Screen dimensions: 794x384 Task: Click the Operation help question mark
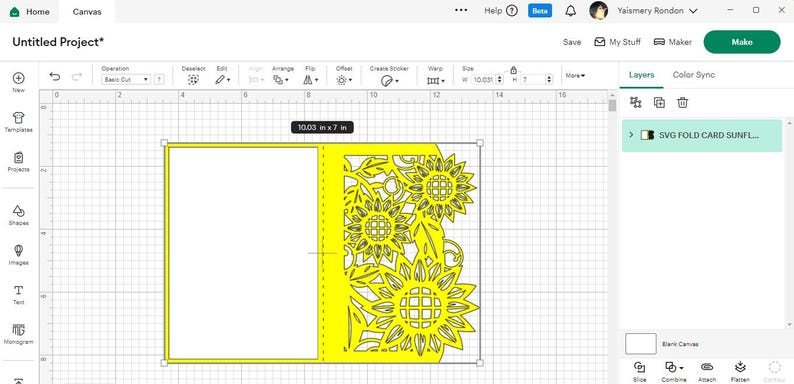tap(158, 80)
